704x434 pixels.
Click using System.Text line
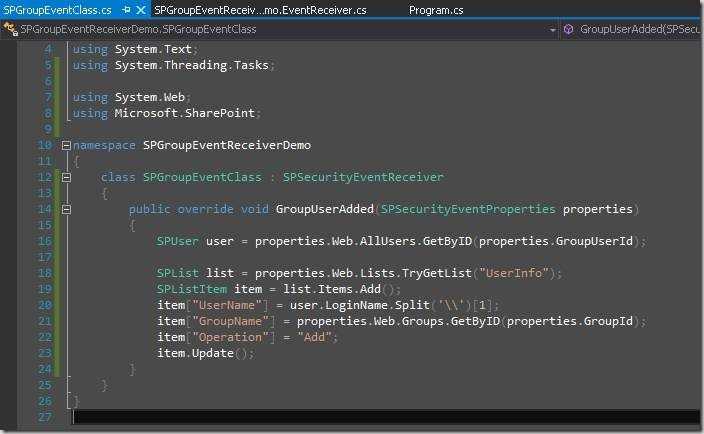point(135,49)
